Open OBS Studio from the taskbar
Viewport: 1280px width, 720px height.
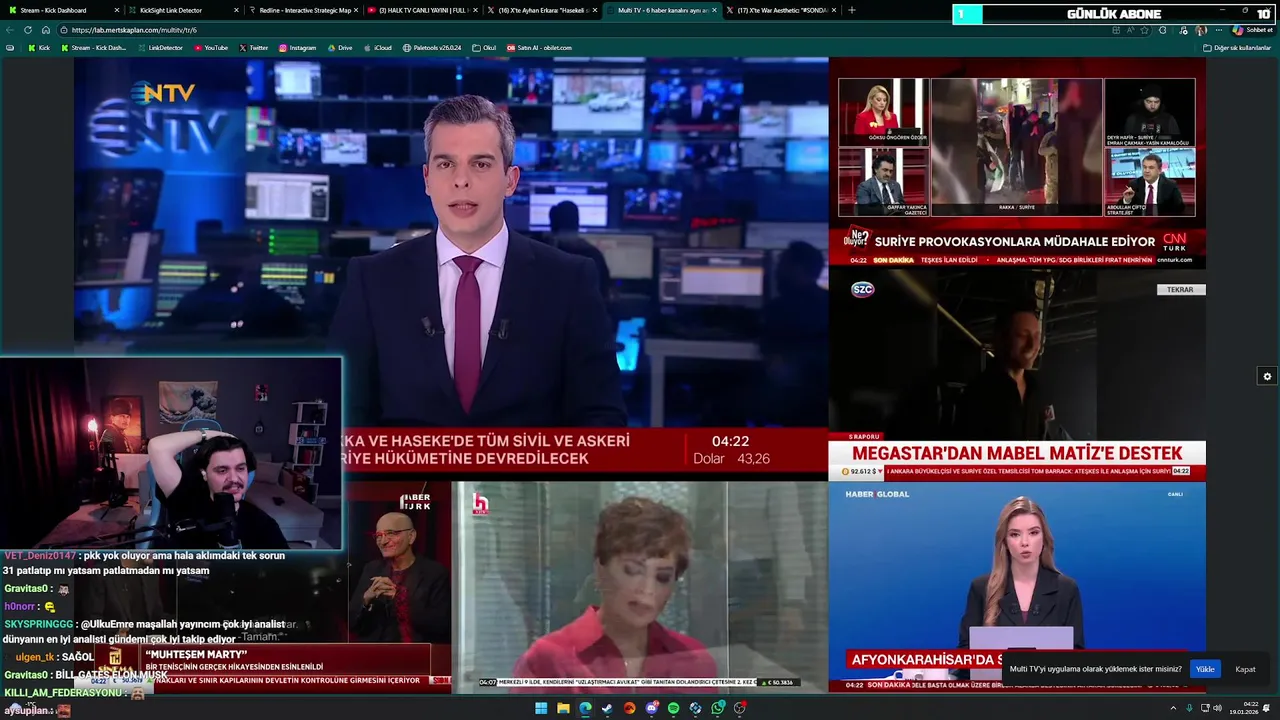pyautogui.click(x=739, y=708)
